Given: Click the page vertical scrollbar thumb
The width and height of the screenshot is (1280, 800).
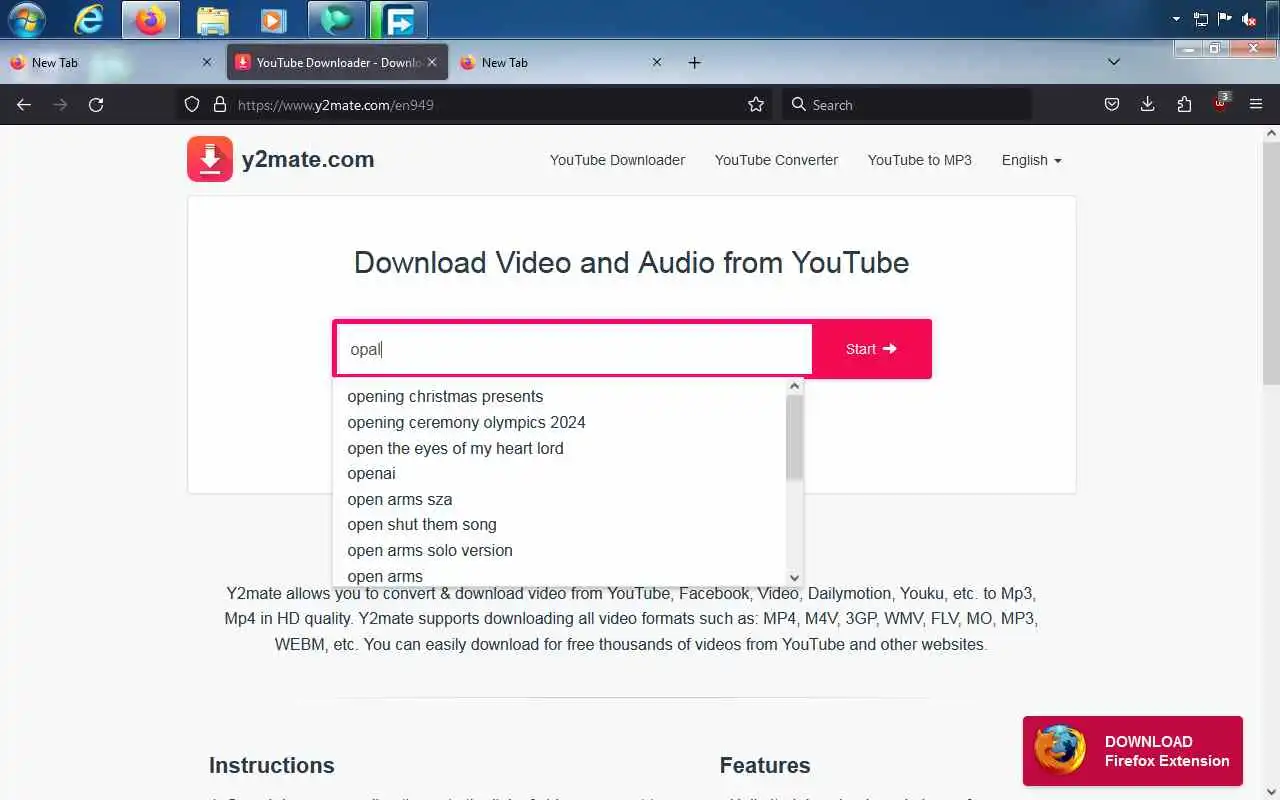Looking at the screenshot, I should [x=1271, y=264].
